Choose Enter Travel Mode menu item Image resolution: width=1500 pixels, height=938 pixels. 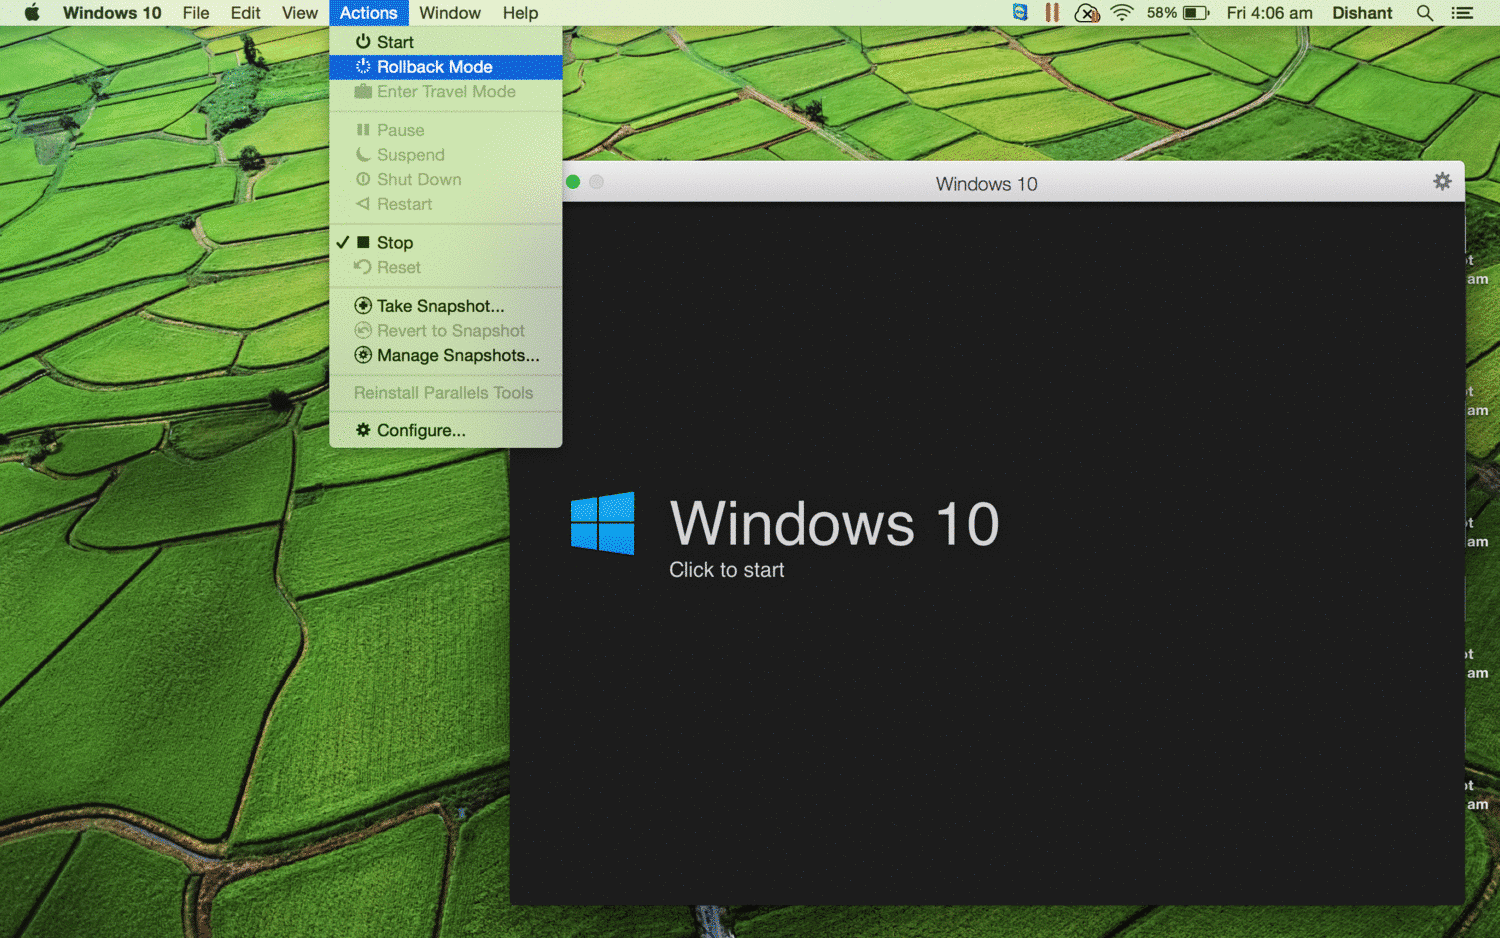coord(446,92)
